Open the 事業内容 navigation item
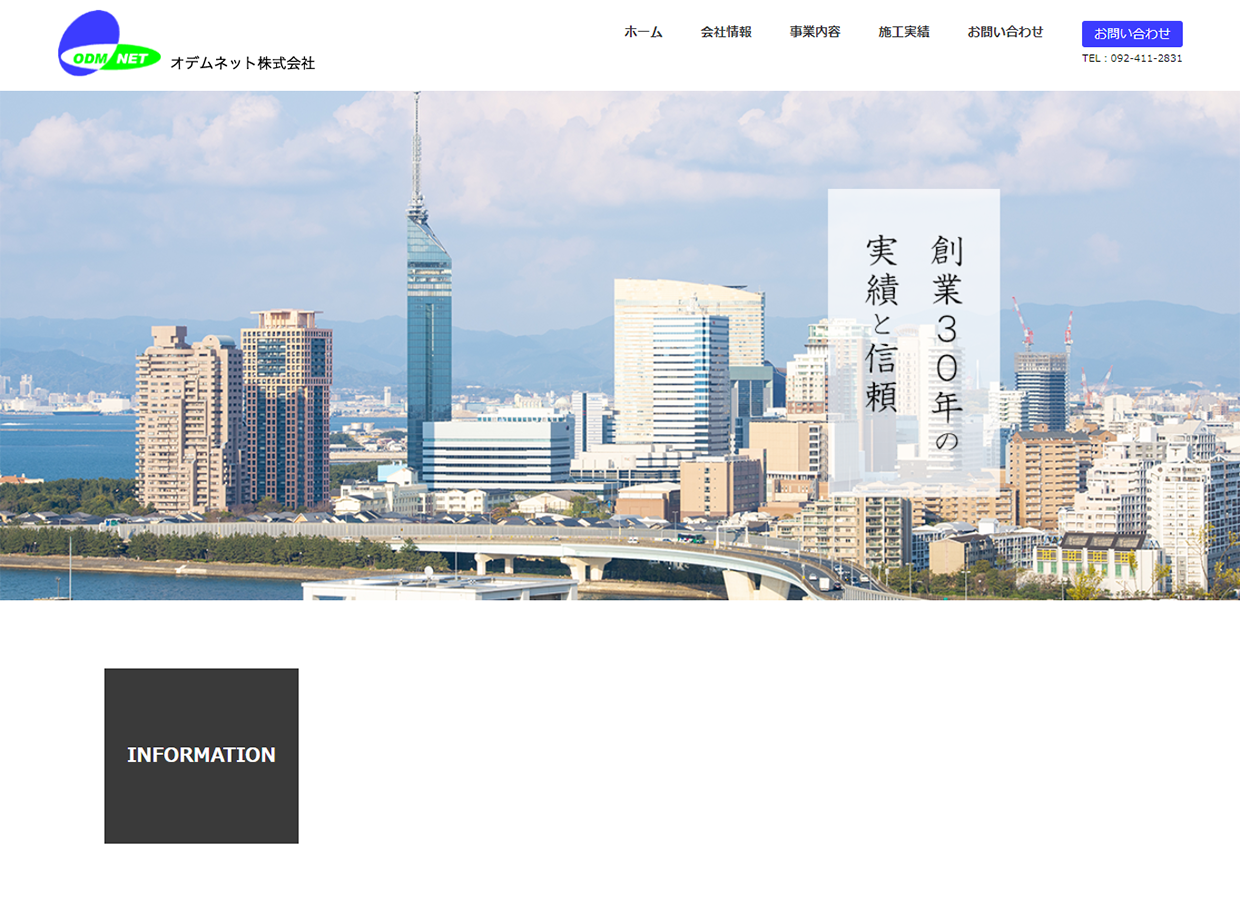The width and height of the screenshot is (1240, 900). (815, 32)
